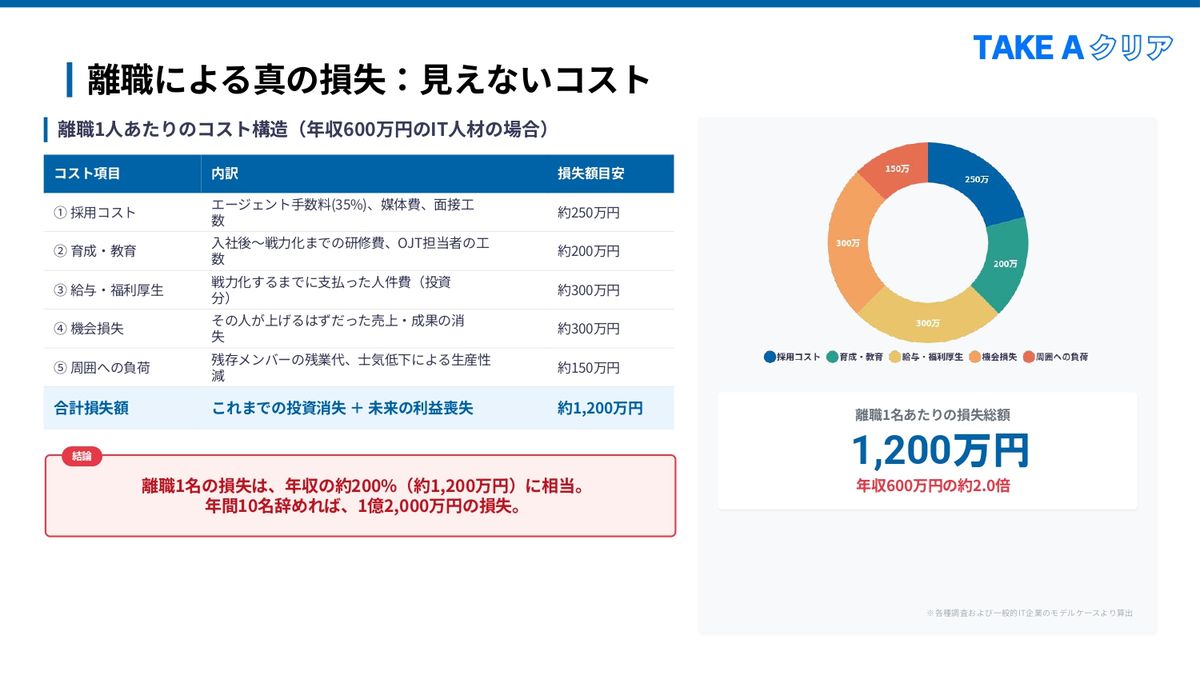
Task: Click the TAKE A クリア logo
Action: pyautogui.click(x=1072, y=47)
